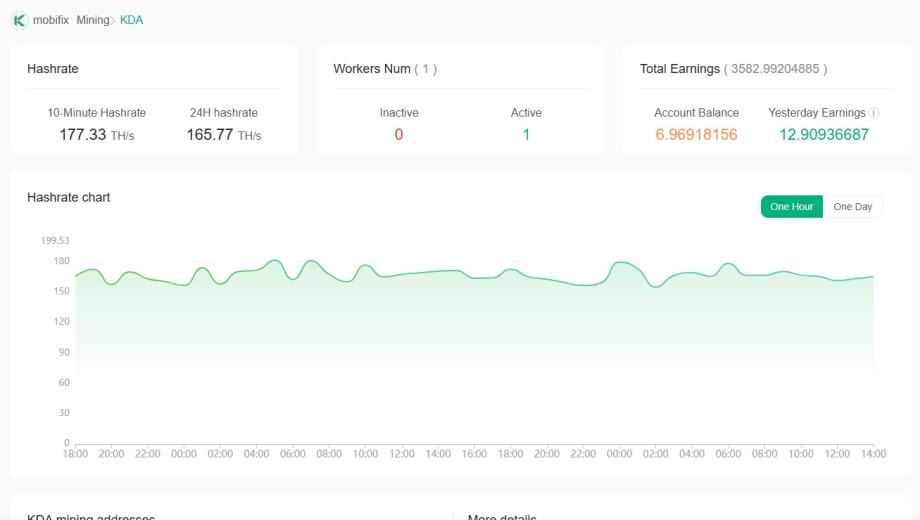Switch chart to One Day view
Viewport: 920px width, 520px height.
pyautogui.click(x=852, y=207)
